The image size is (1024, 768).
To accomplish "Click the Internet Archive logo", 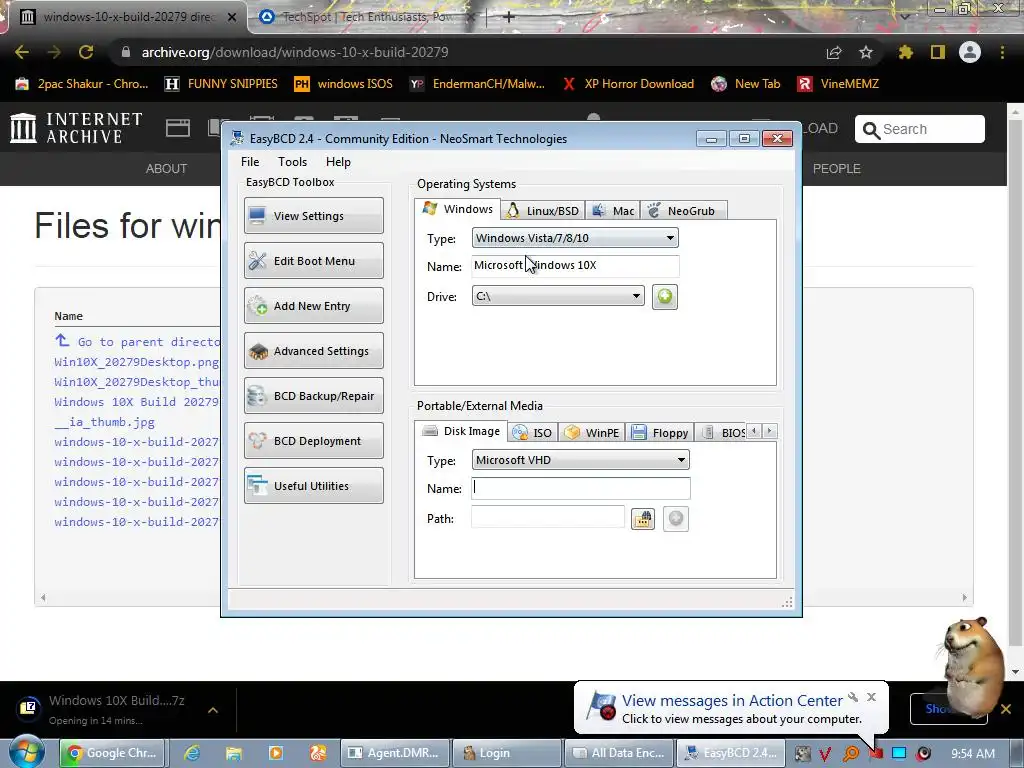I will pos(76,127).
